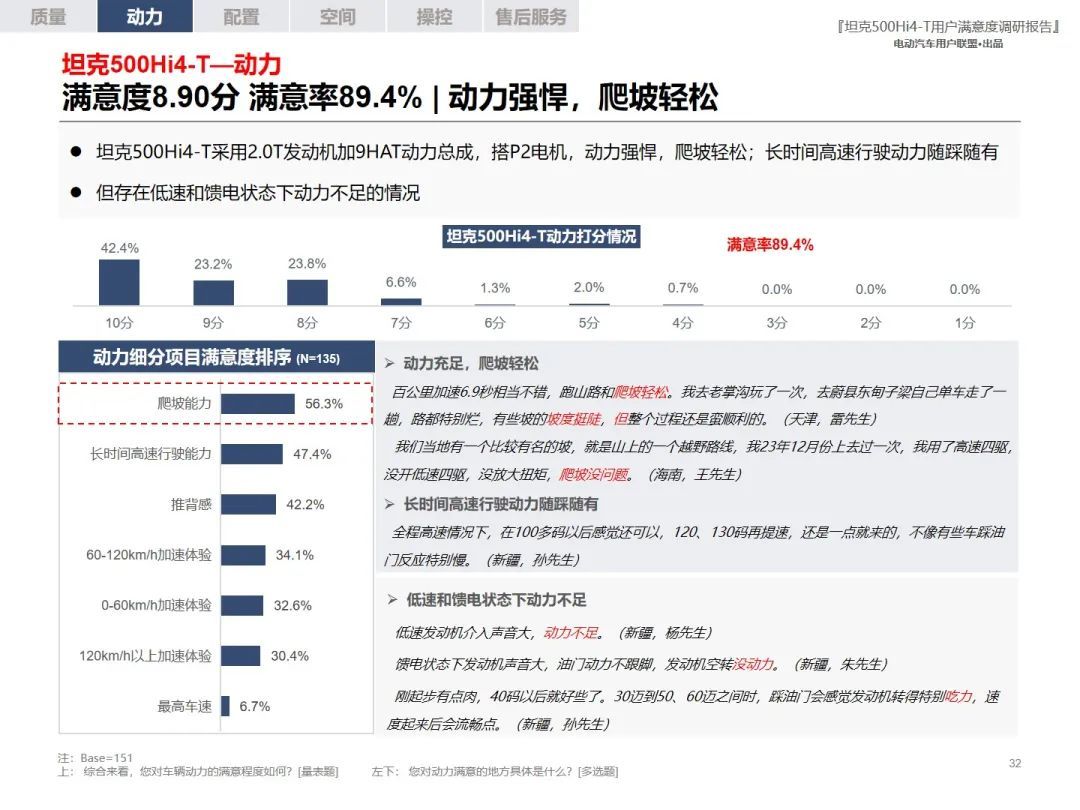This screenshot has height=810, width=1080.
Task: Click the red 爬坡轻松 highlighted text
Action: coord(641,392)
